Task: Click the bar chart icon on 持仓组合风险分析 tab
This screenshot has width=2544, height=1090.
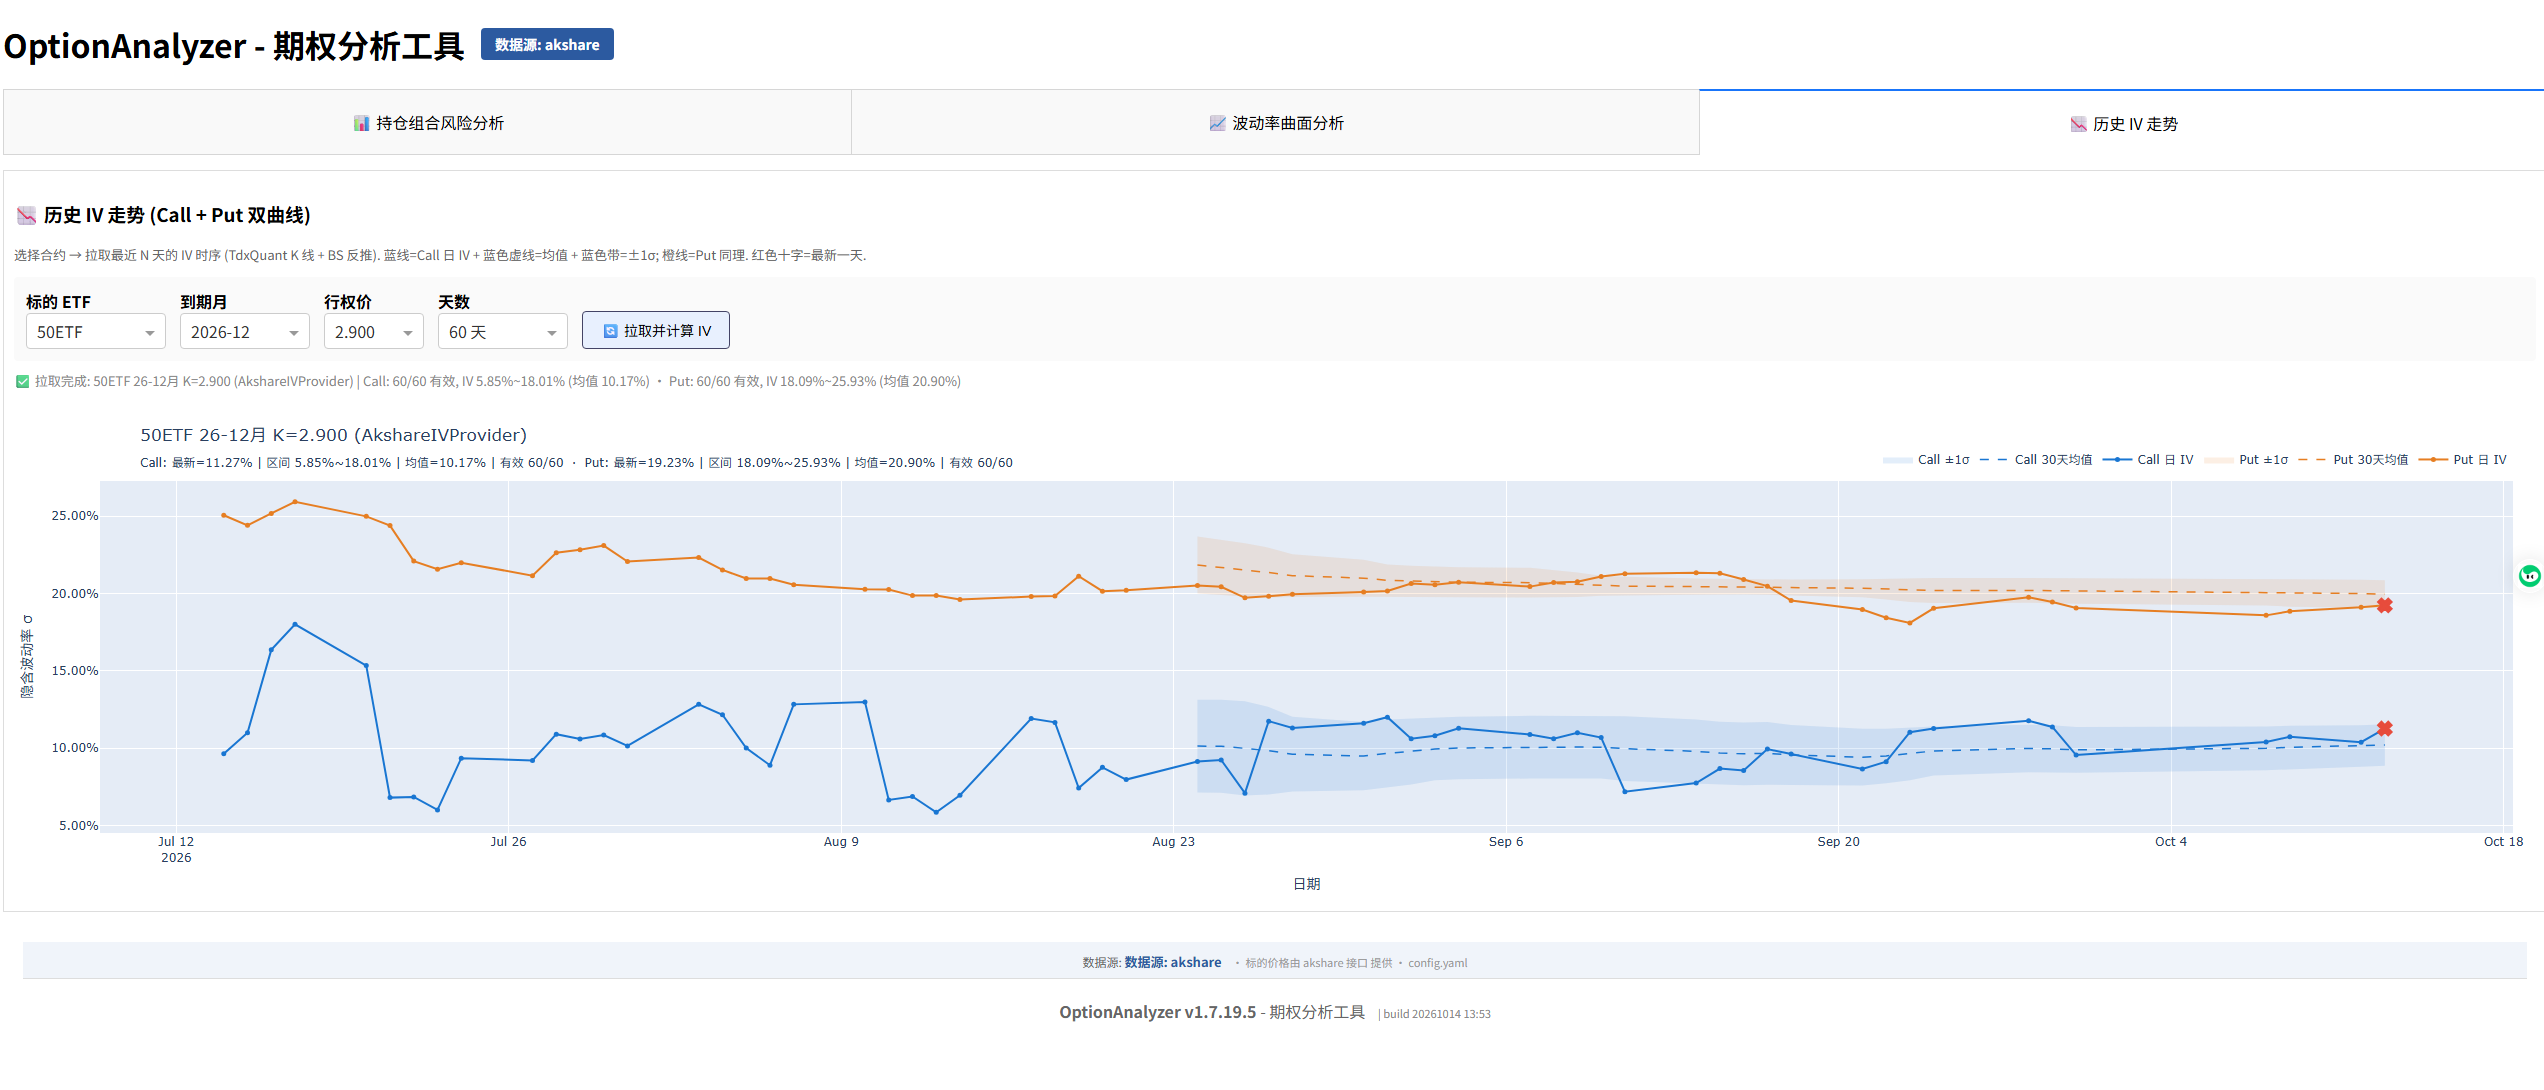Action: point(361,123)
